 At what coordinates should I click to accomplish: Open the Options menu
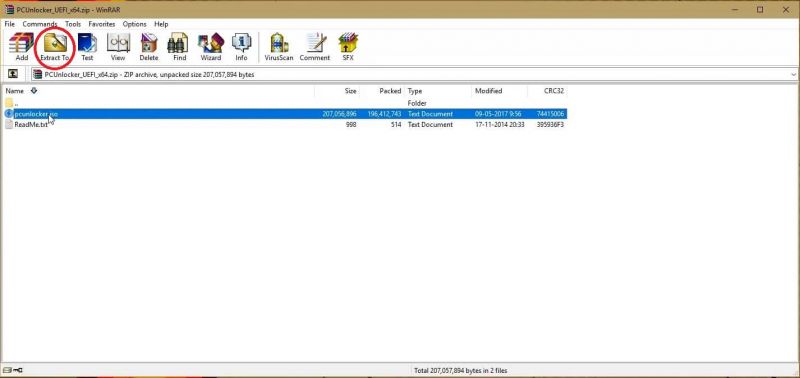134,24
